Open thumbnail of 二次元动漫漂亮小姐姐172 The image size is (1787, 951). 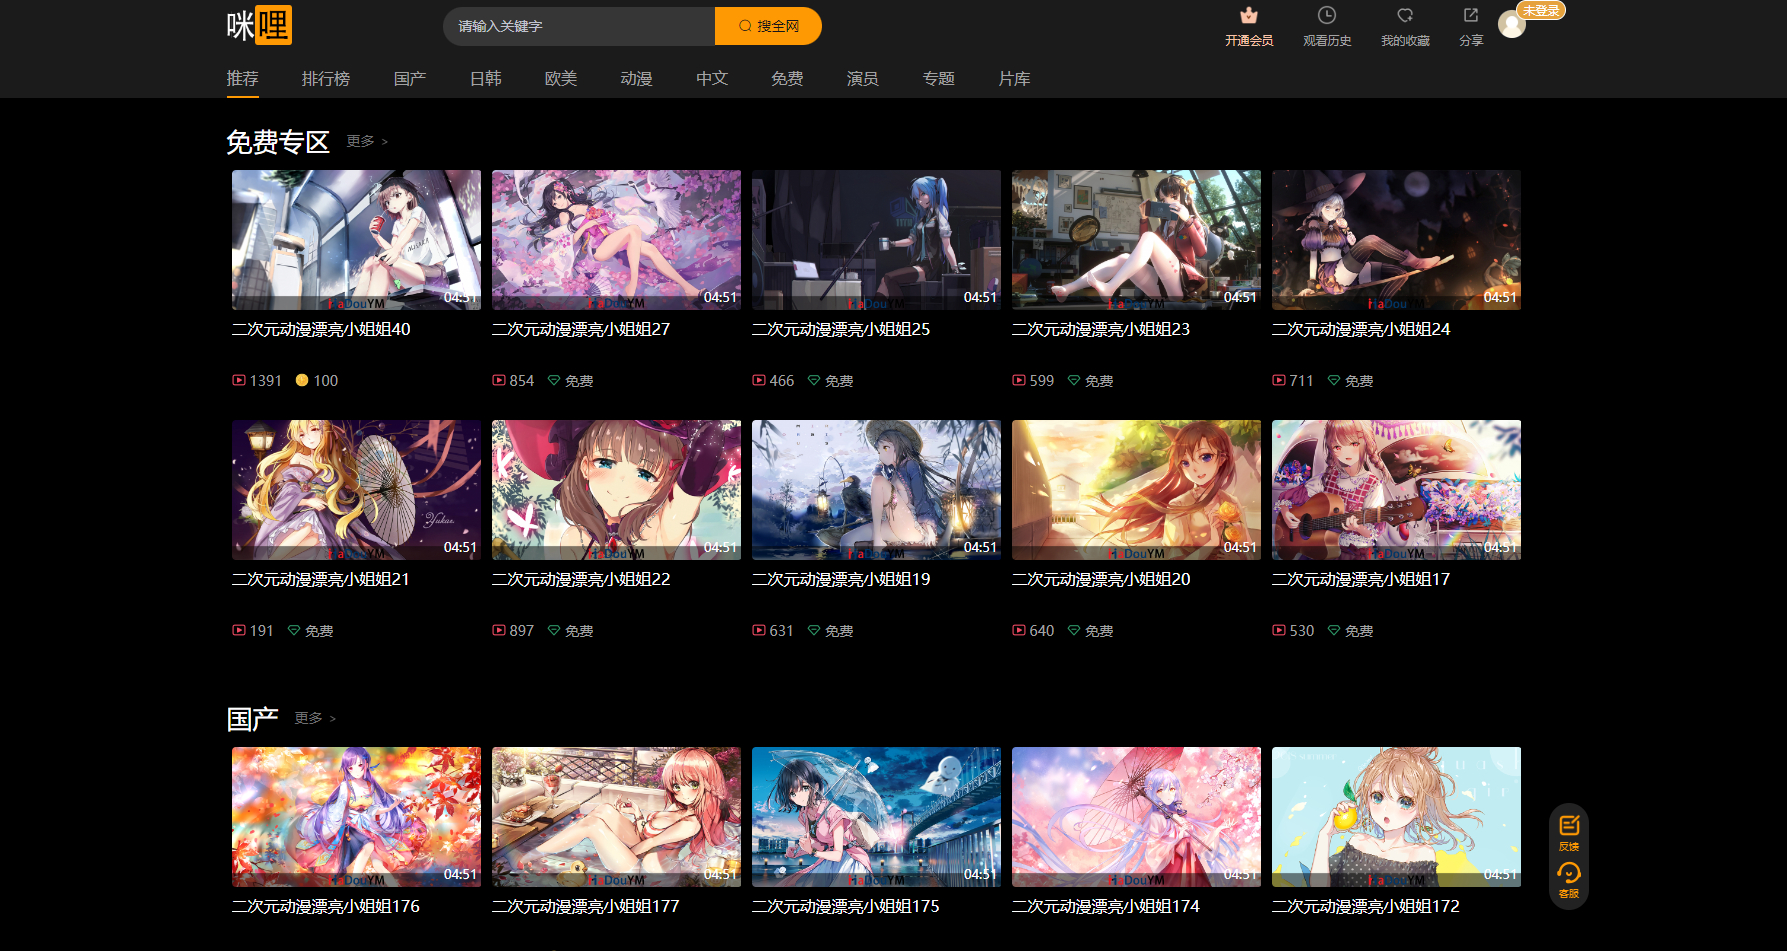(1396, 817)
